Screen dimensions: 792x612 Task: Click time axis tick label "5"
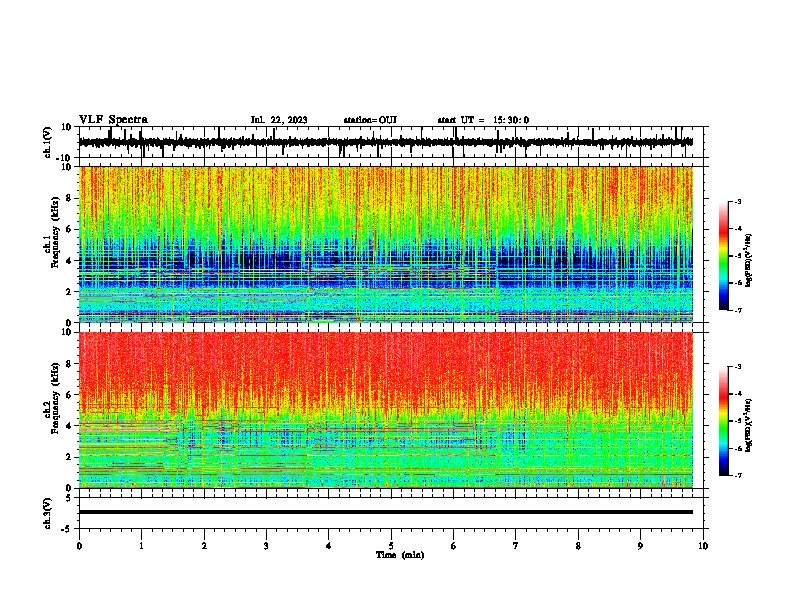click(x=391, y=546)
